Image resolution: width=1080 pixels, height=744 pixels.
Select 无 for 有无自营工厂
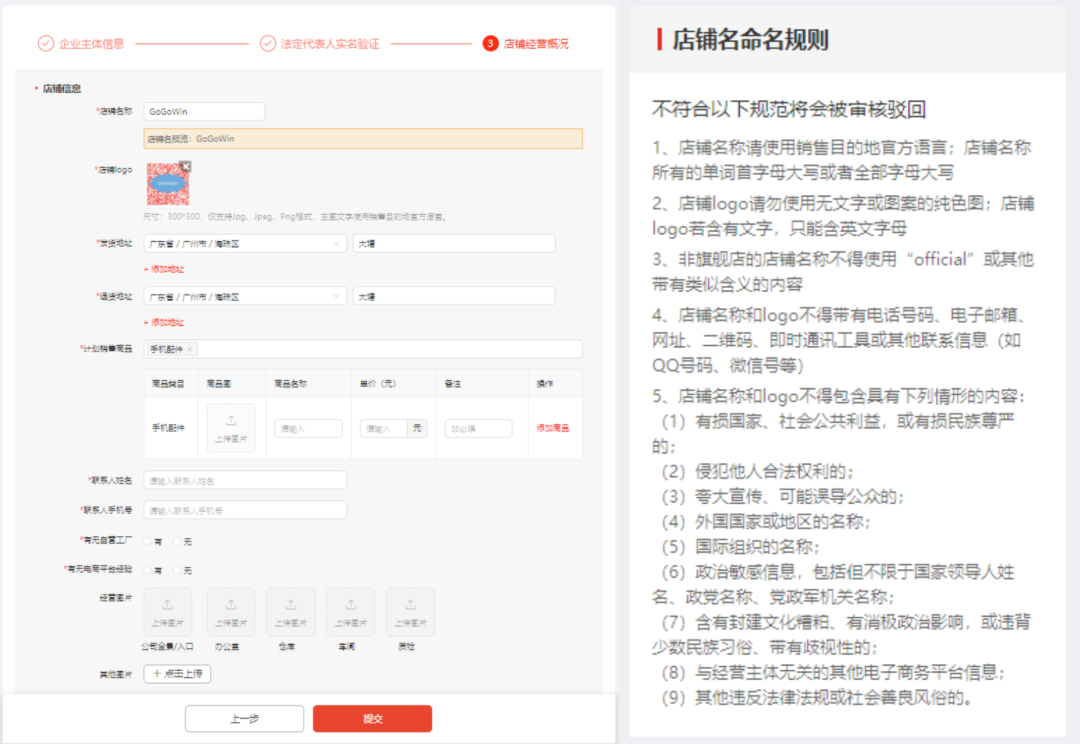(x=179, y=541)
